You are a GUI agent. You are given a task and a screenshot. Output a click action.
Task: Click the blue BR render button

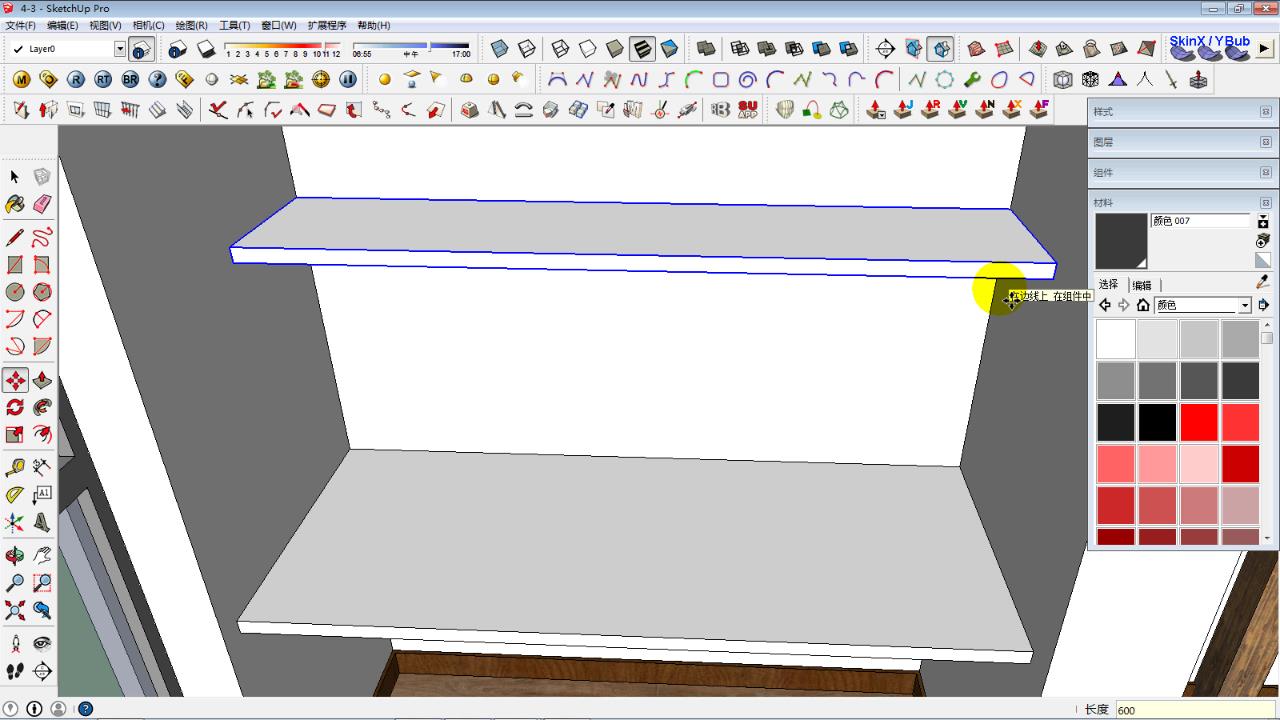(x=130, y=79)
